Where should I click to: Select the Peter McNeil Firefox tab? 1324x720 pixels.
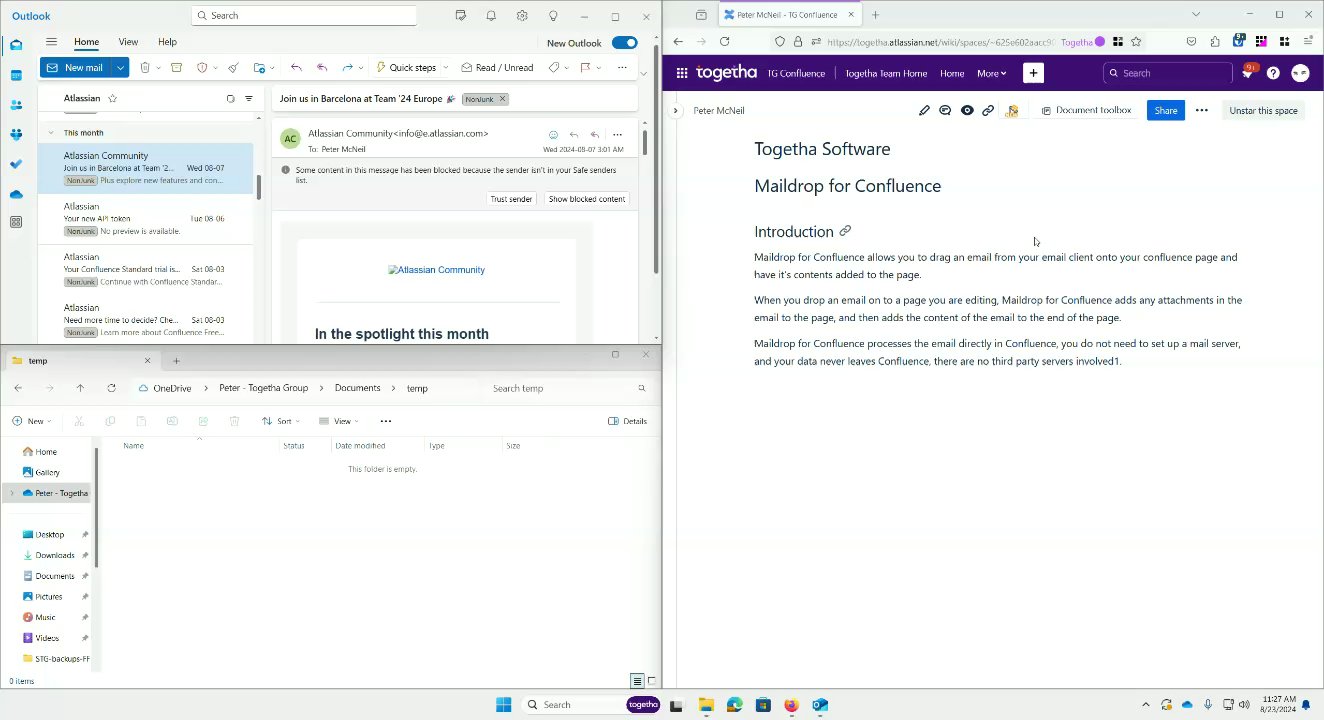(790, 15)
